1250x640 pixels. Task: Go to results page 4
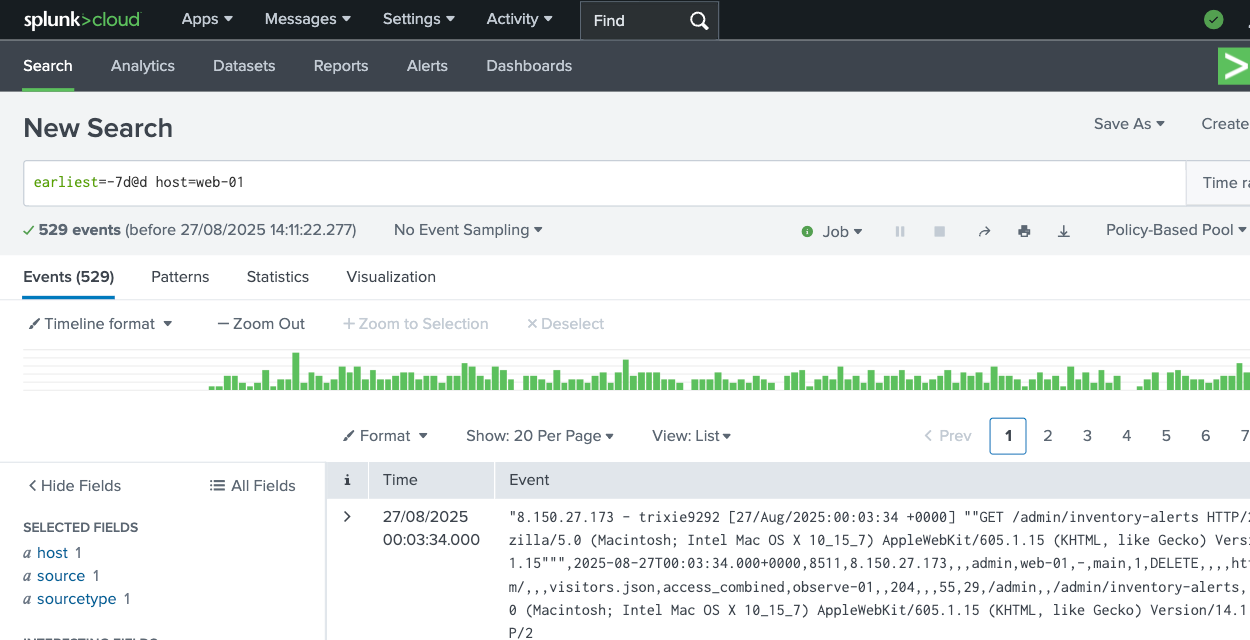tap(1127, 436)
